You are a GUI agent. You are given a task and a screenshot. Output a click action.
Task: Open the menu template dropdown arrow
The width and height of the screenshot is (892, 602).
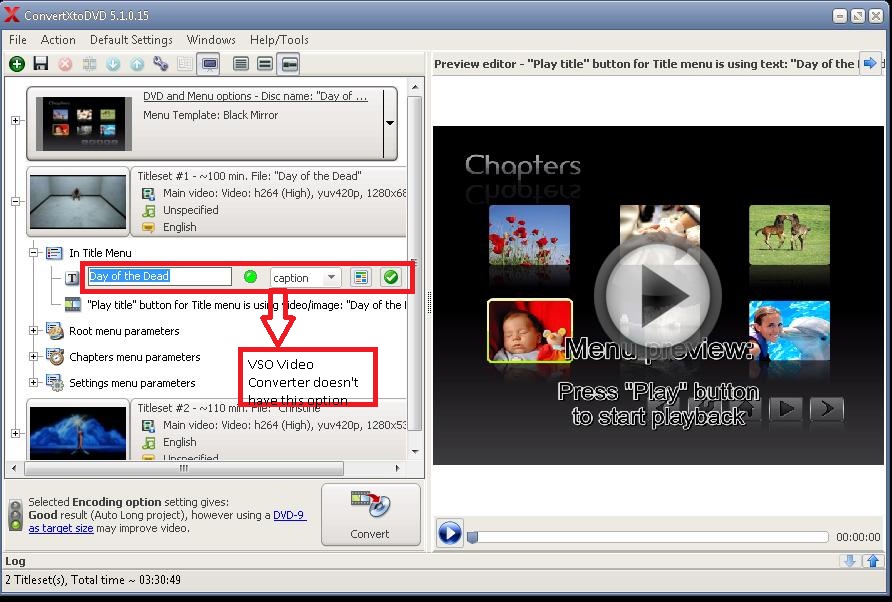[390, 123]
